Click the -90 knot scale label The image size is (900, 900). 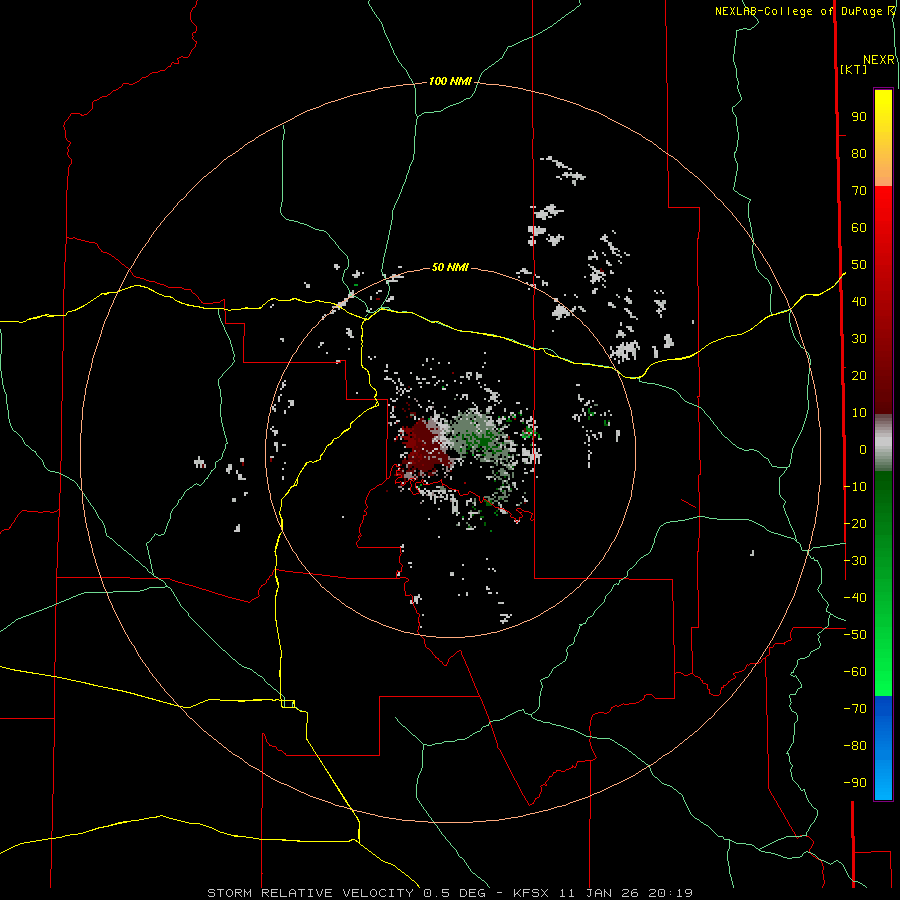pyautogui.click(x=855, y=782)
